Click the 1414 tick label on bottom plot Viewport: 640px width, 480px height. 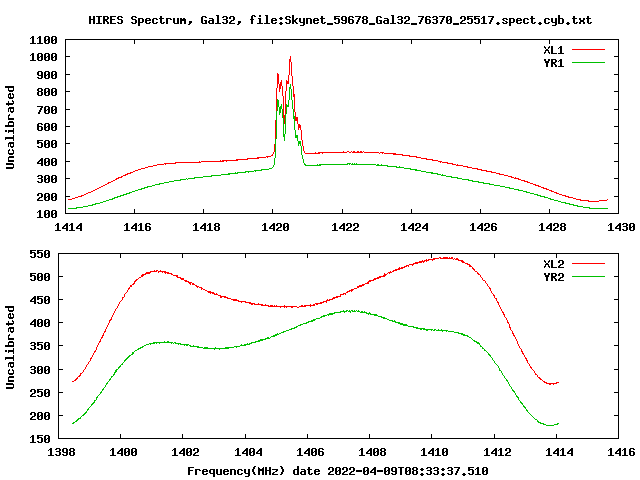(559, 452)
